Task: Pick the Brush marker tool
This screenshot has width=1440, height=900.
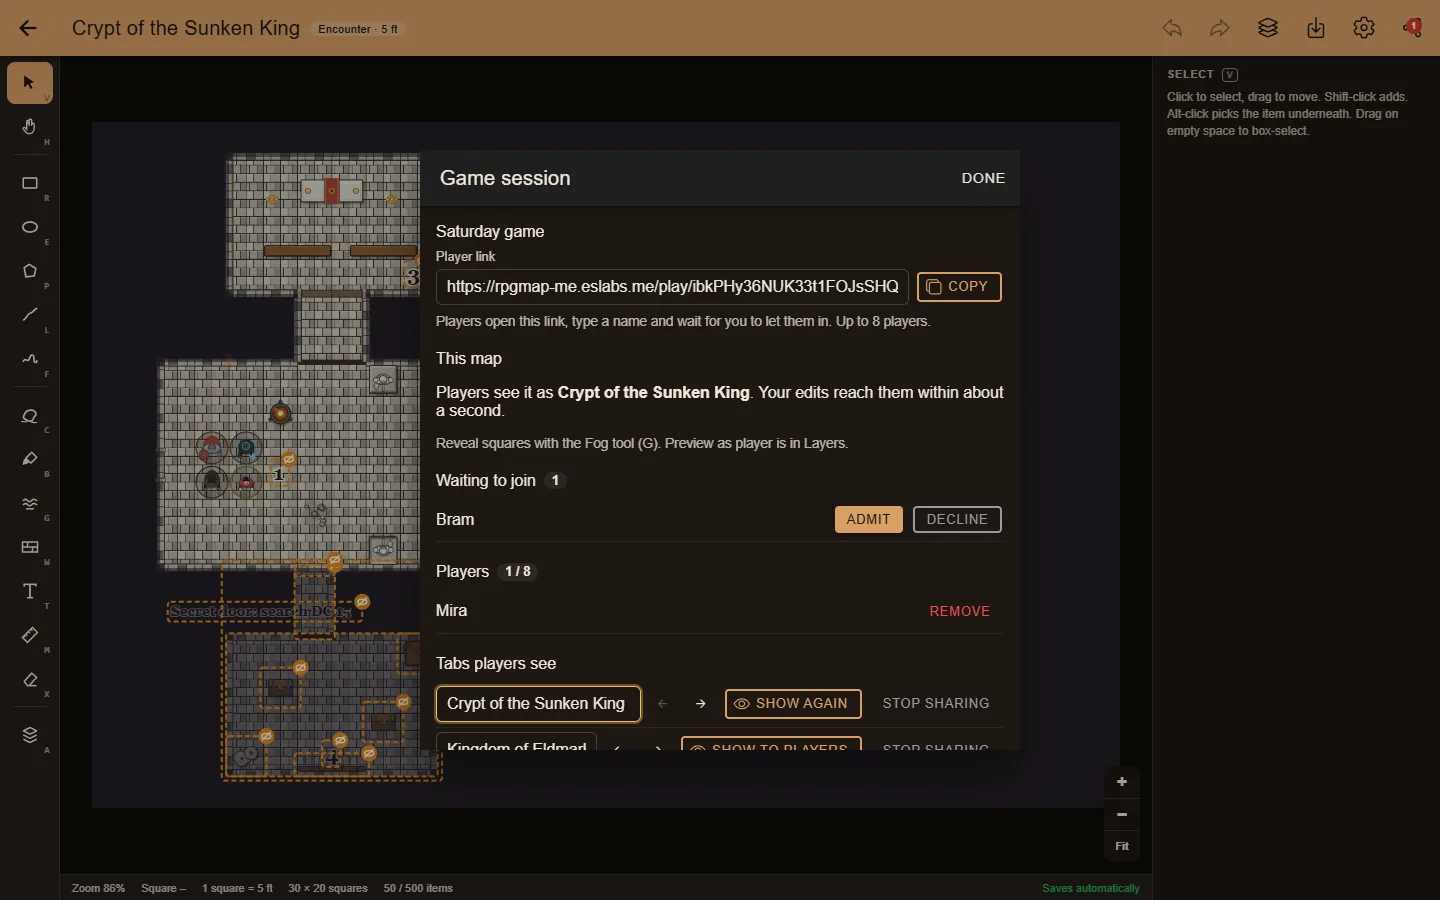Action: [x=30, y=459]
